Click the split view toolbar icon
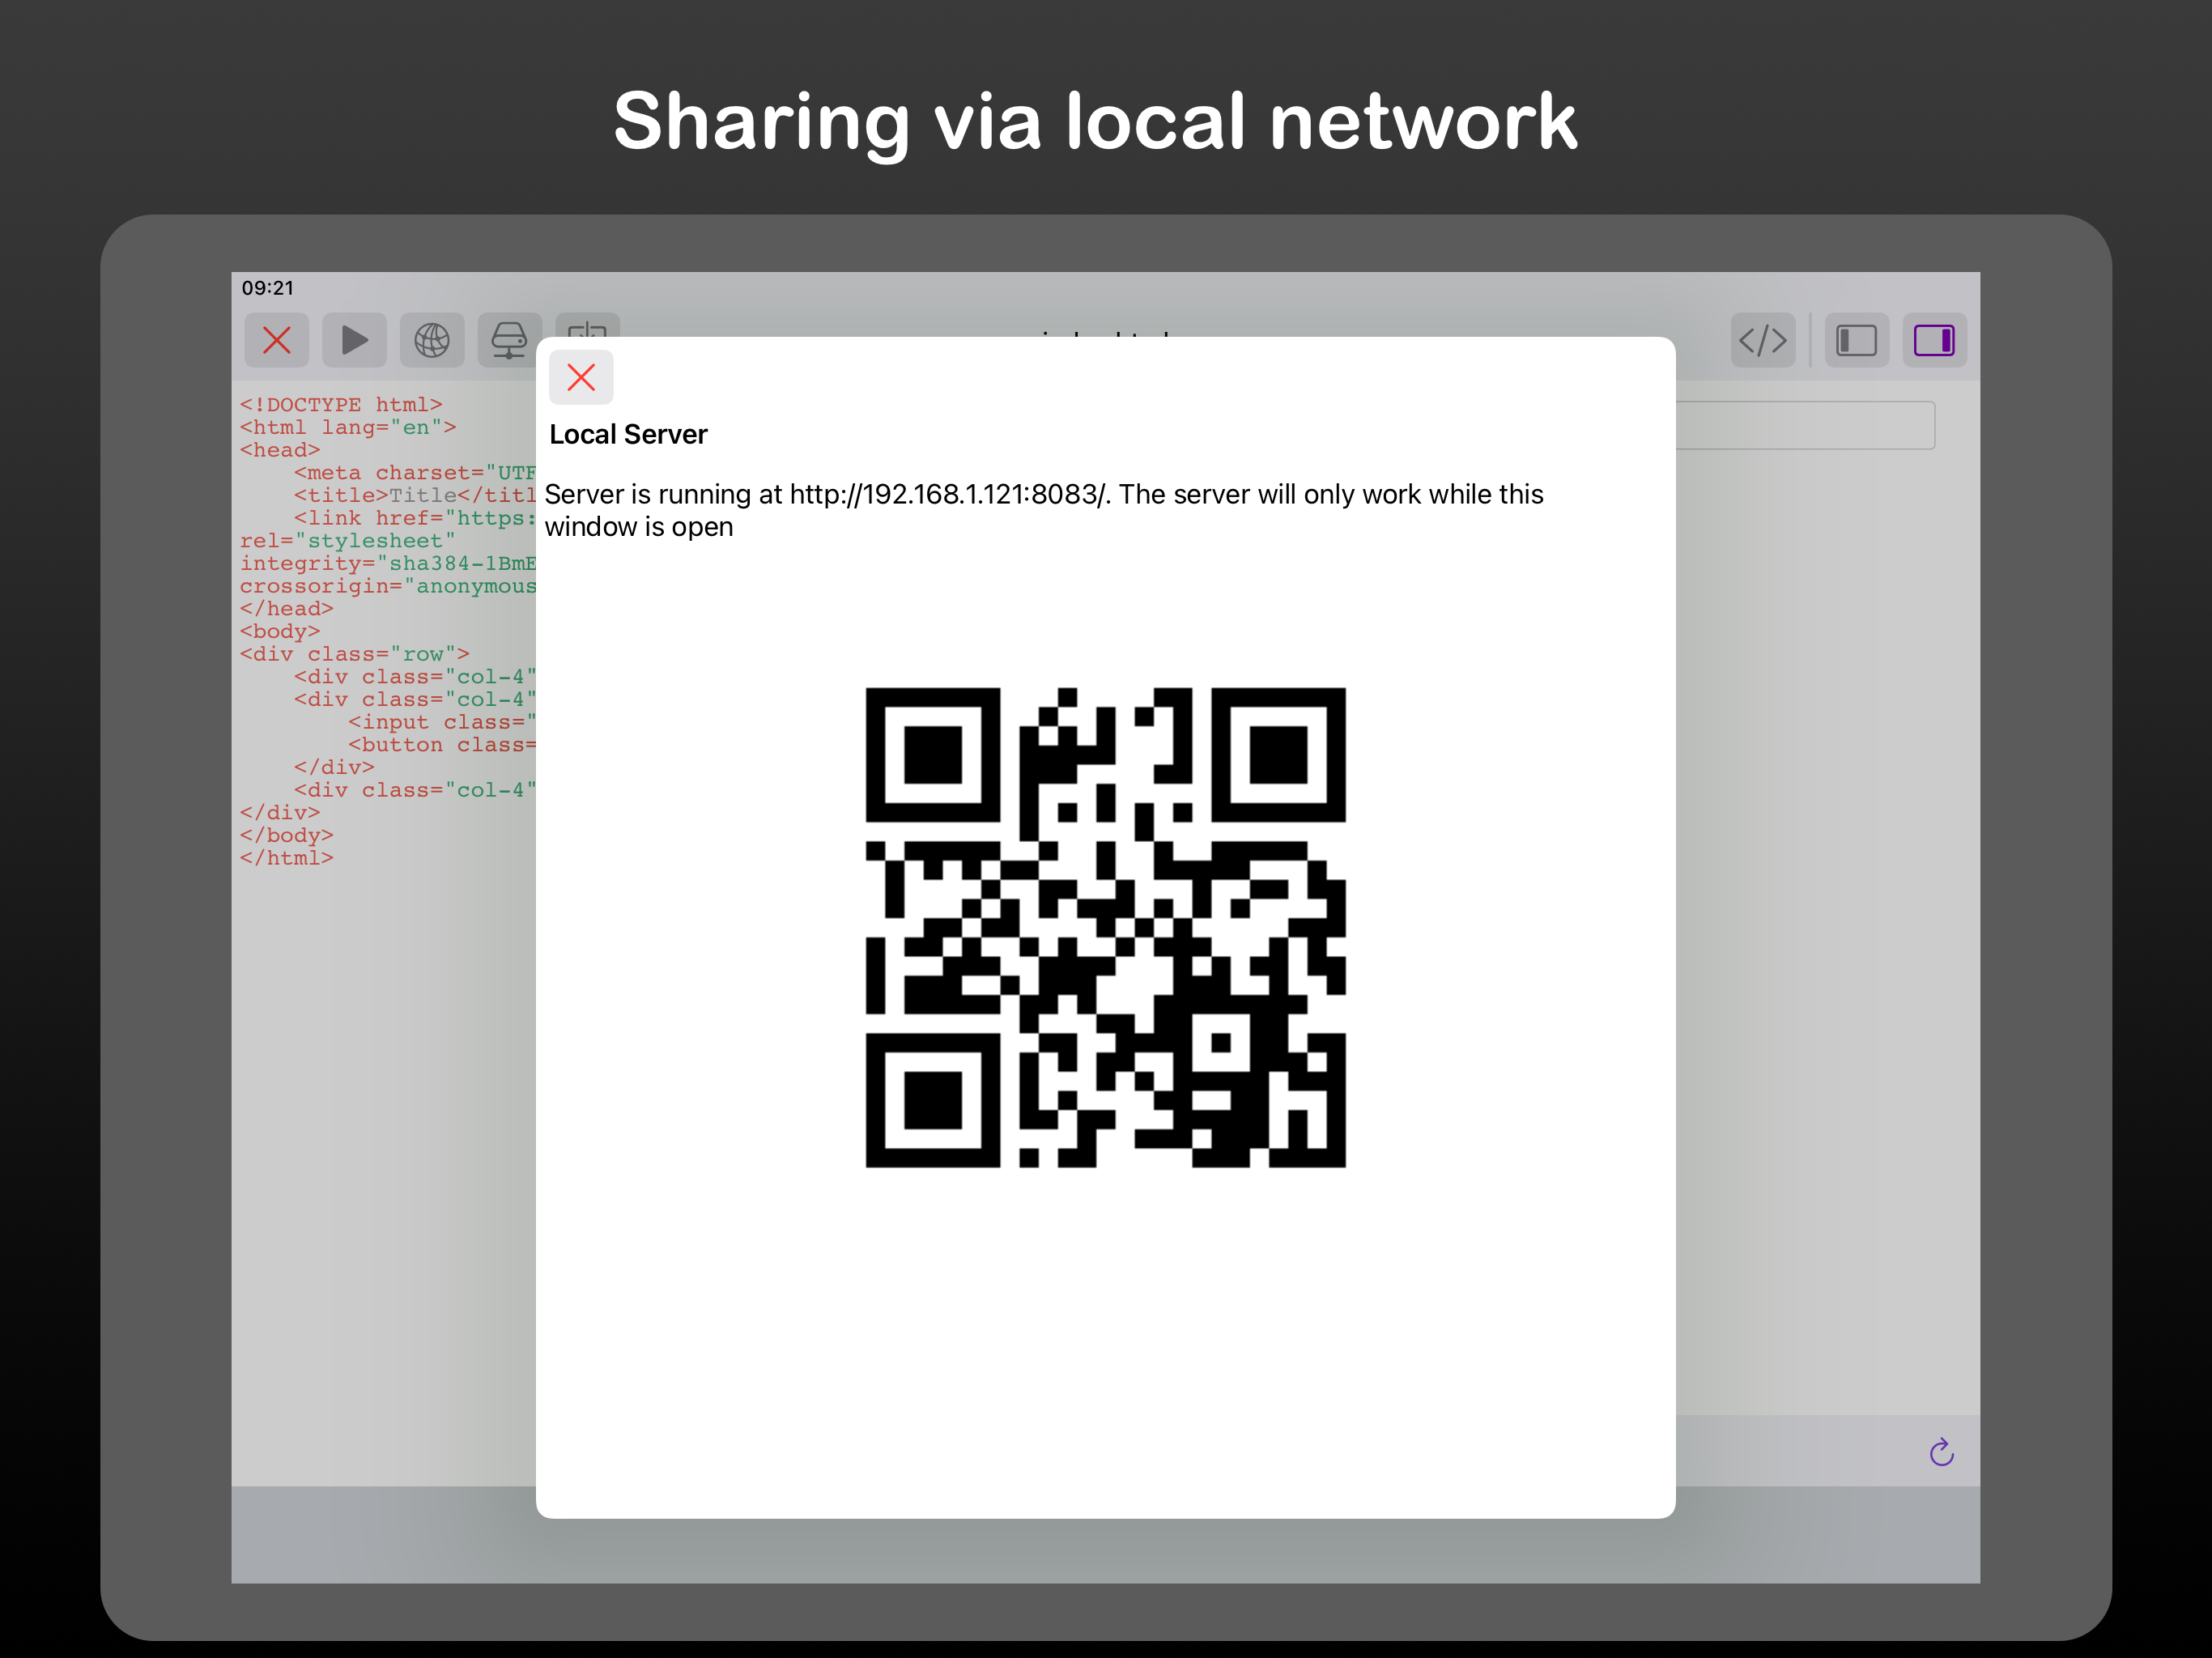2212x1658 pixels. 587,326
